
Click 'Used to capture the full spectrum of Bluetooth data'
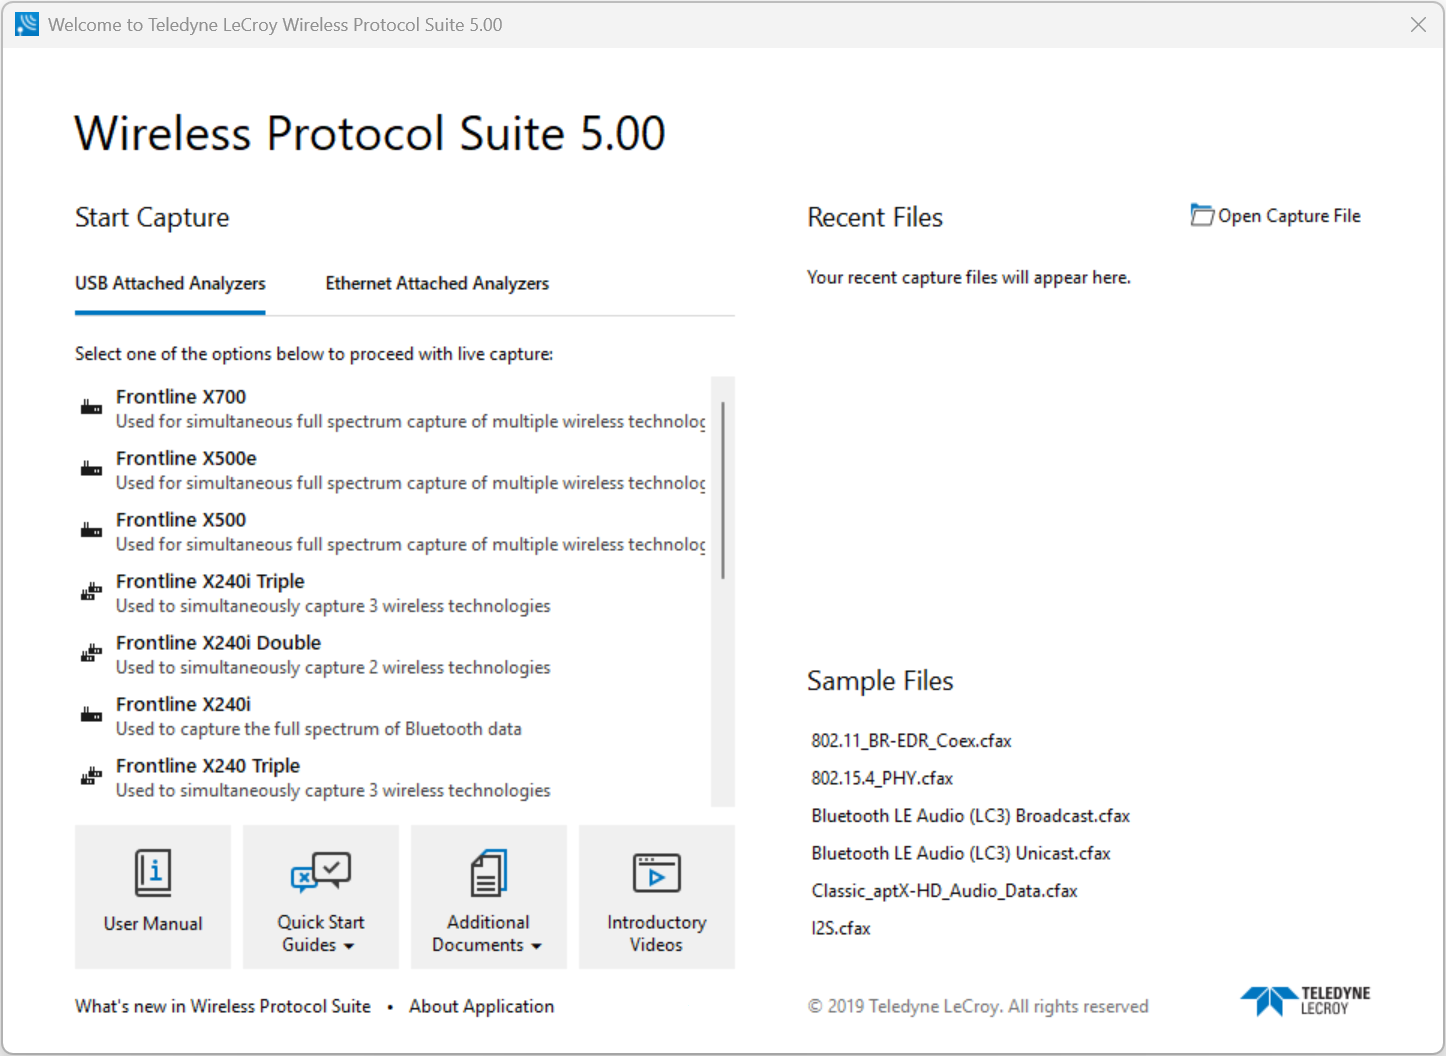319,729
